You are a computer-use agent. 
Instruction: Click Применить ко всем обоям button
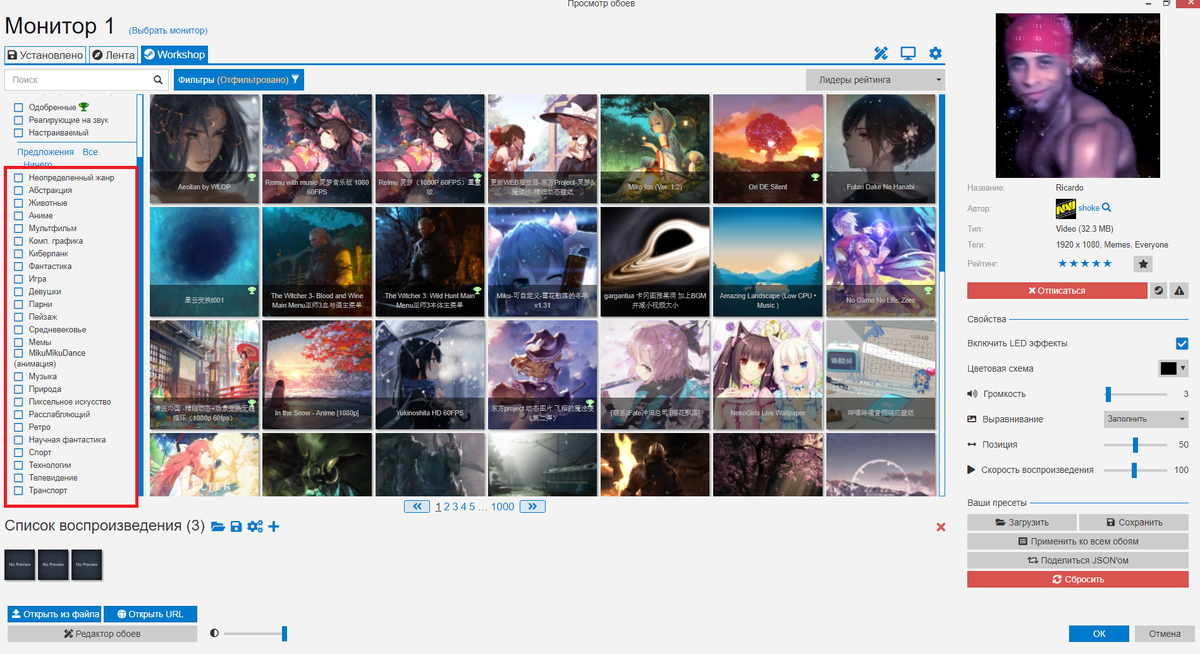click(1078, 541)
